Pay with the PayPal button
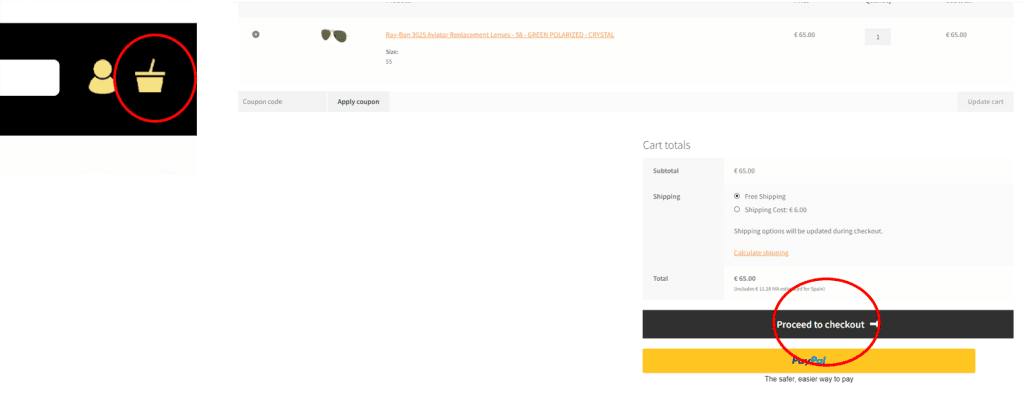 coord(808,361)
